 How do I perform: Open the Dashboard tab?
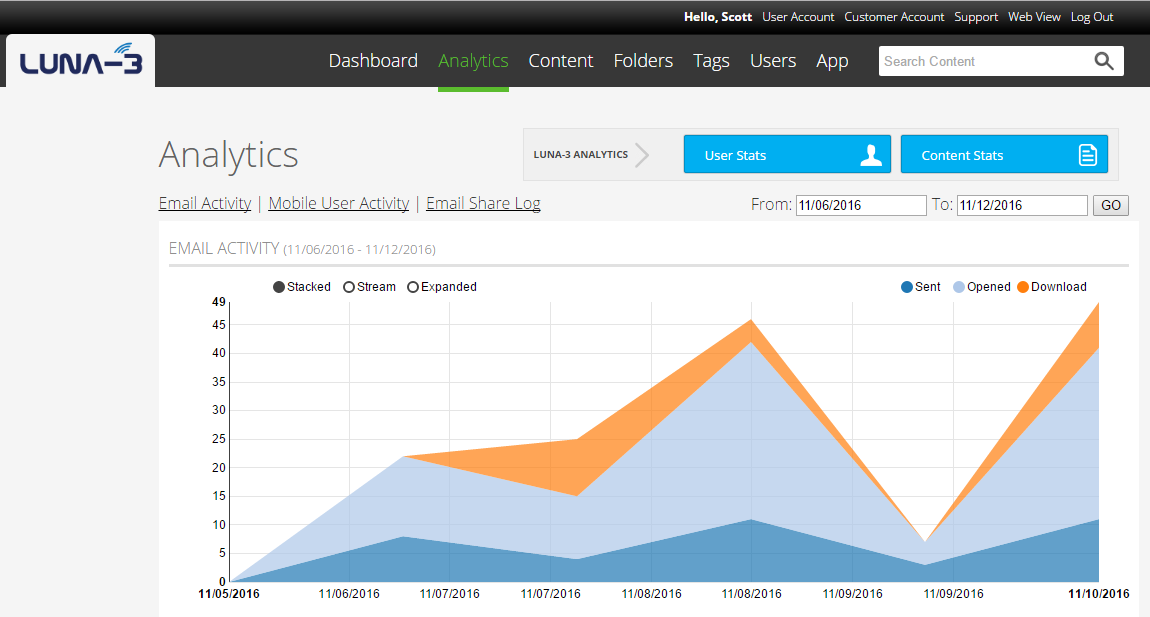[x=373, y=61]
